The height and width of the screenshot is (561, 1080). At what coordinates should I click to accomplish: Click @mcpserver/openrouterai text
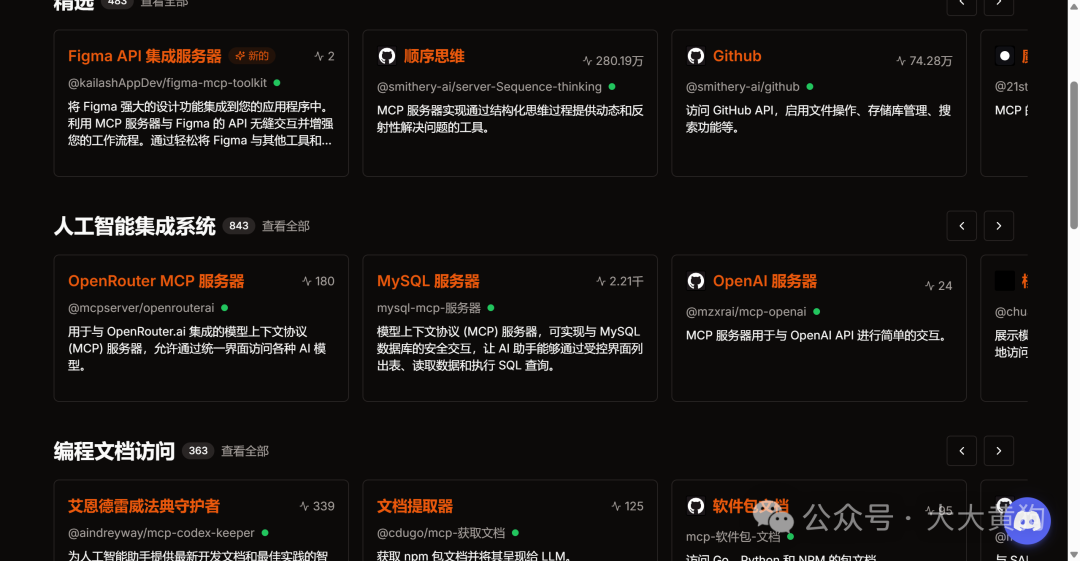tap(141, 307)
